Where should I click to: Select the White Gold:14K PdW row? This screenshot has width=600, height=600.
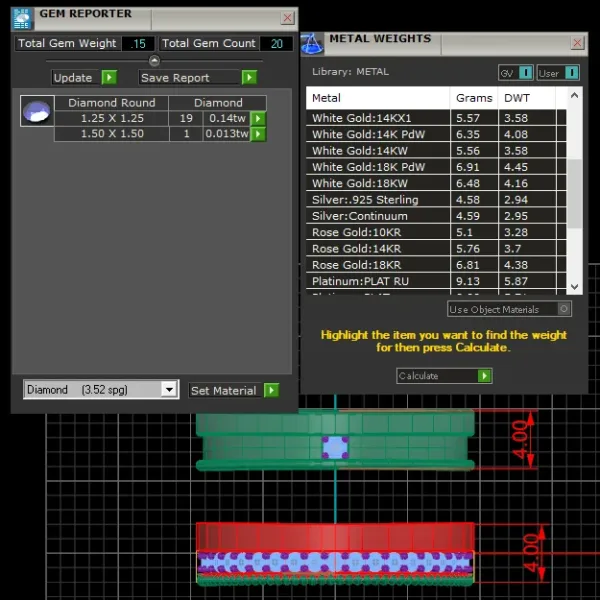[436, 134]
